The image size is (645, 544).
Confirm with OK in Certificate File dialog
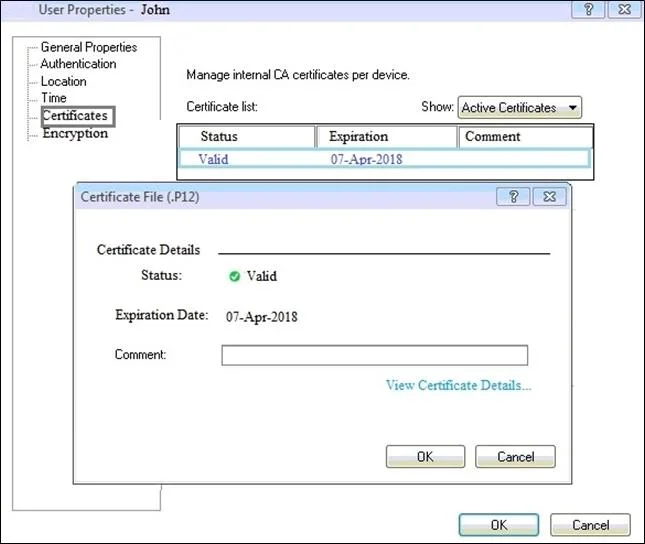(x=425, y=456)
